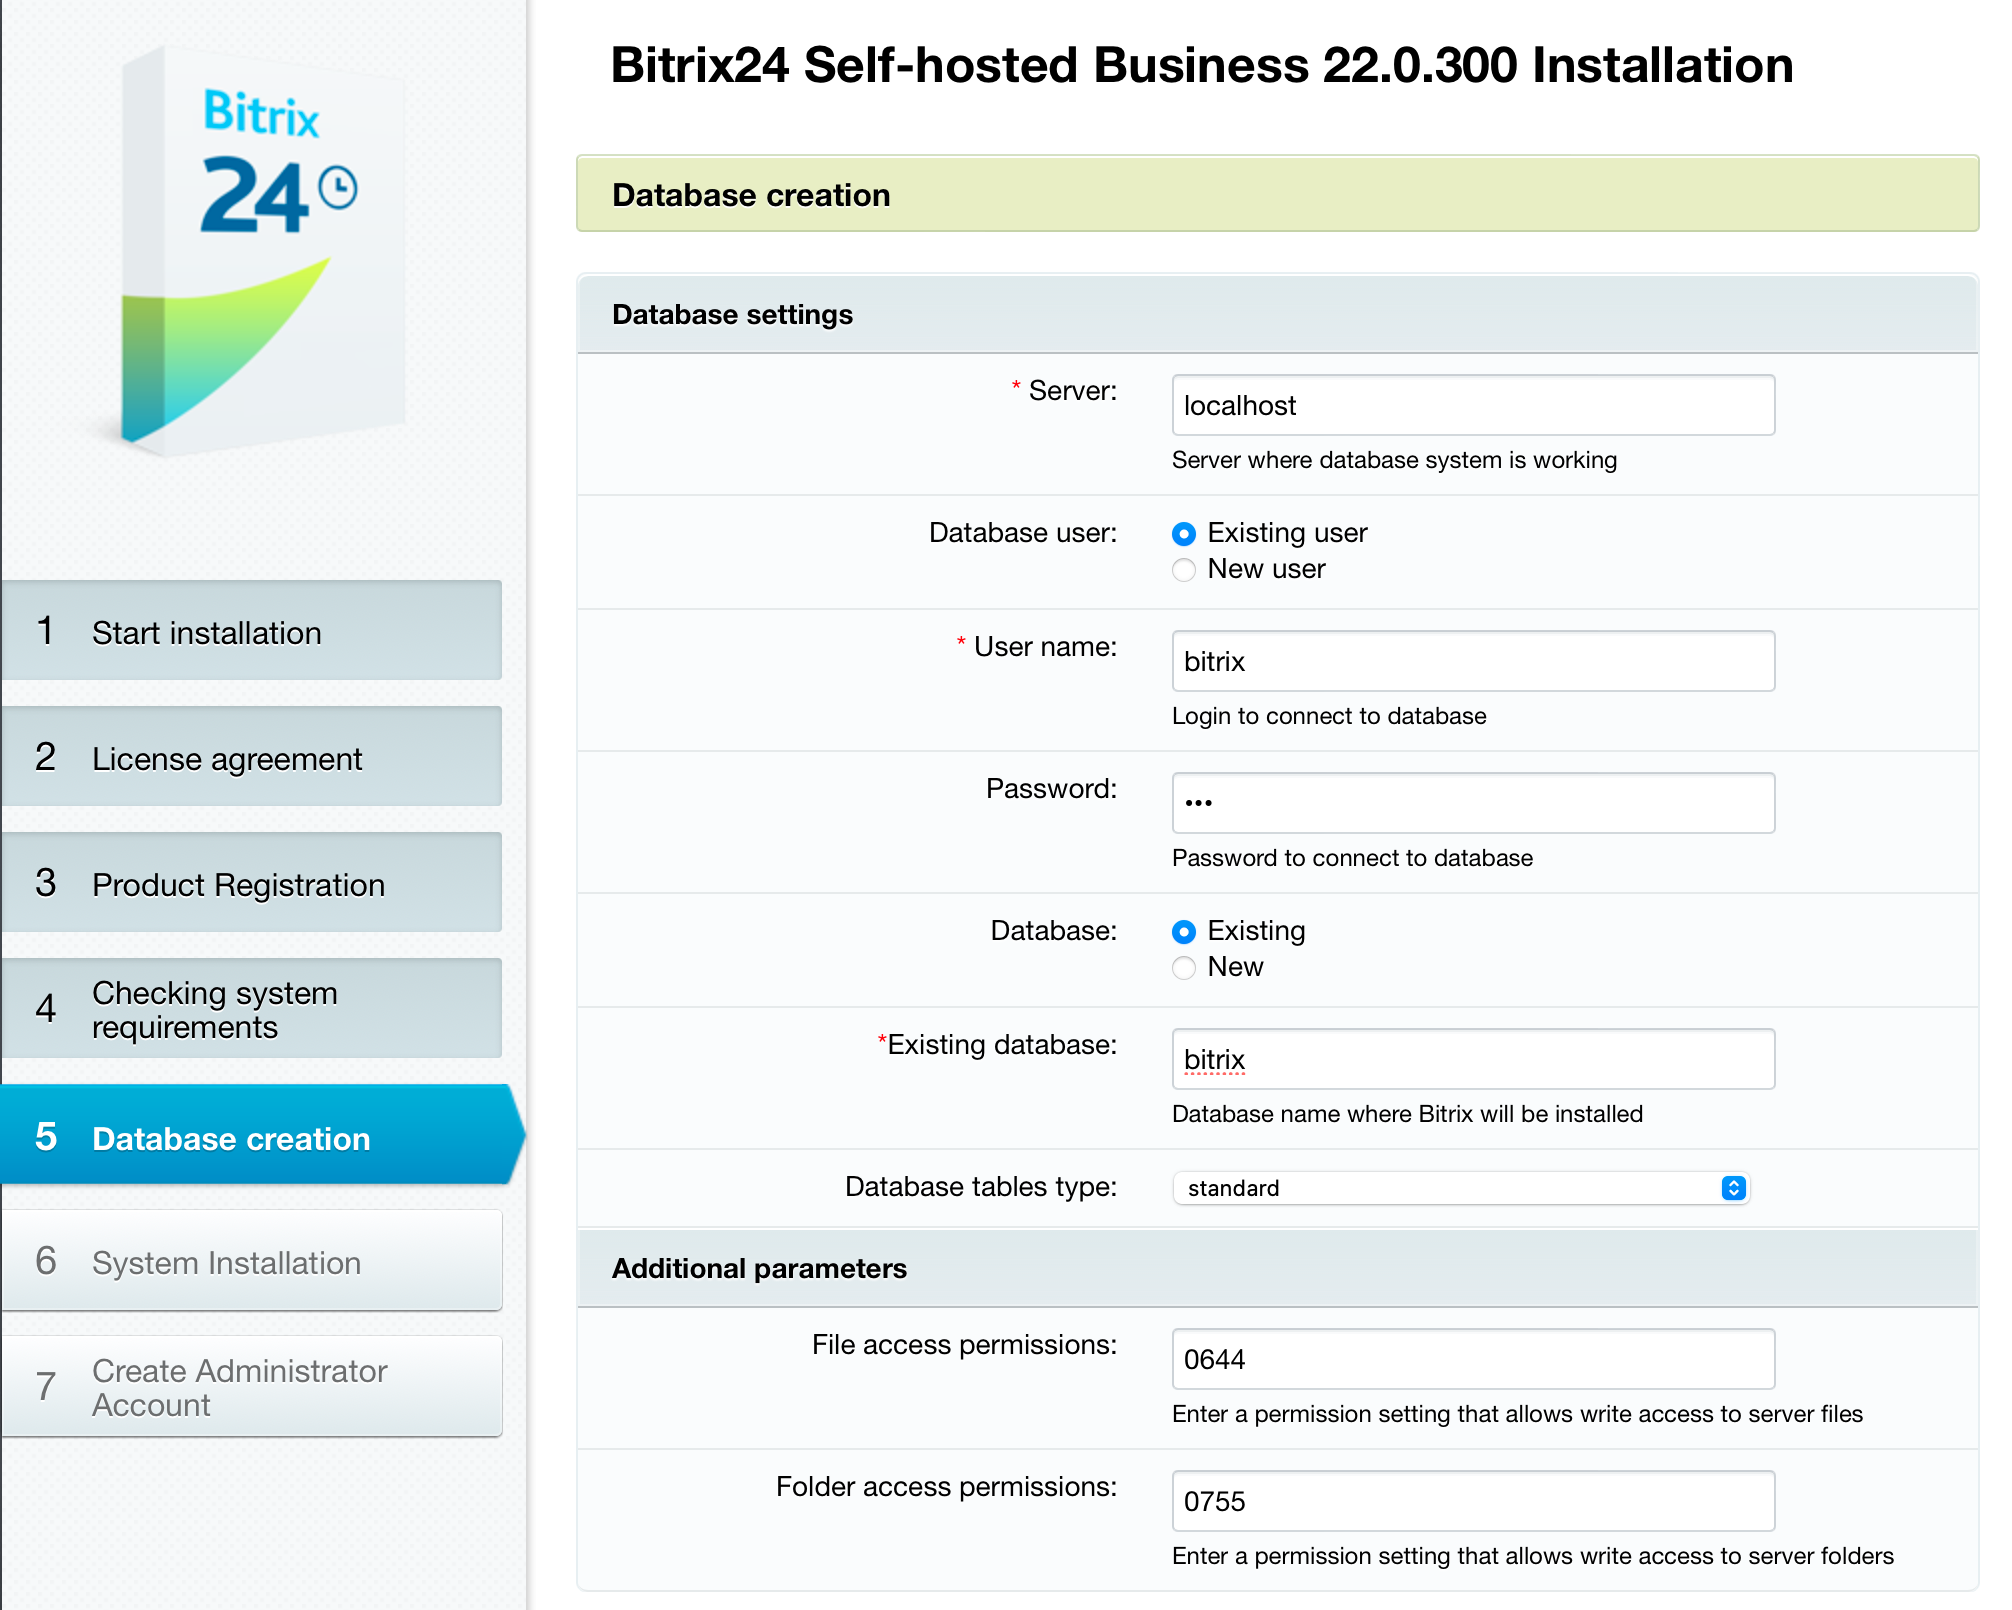Click Create Administrator Account step
This screenshot has height=1610, width=2012.
252,1387
